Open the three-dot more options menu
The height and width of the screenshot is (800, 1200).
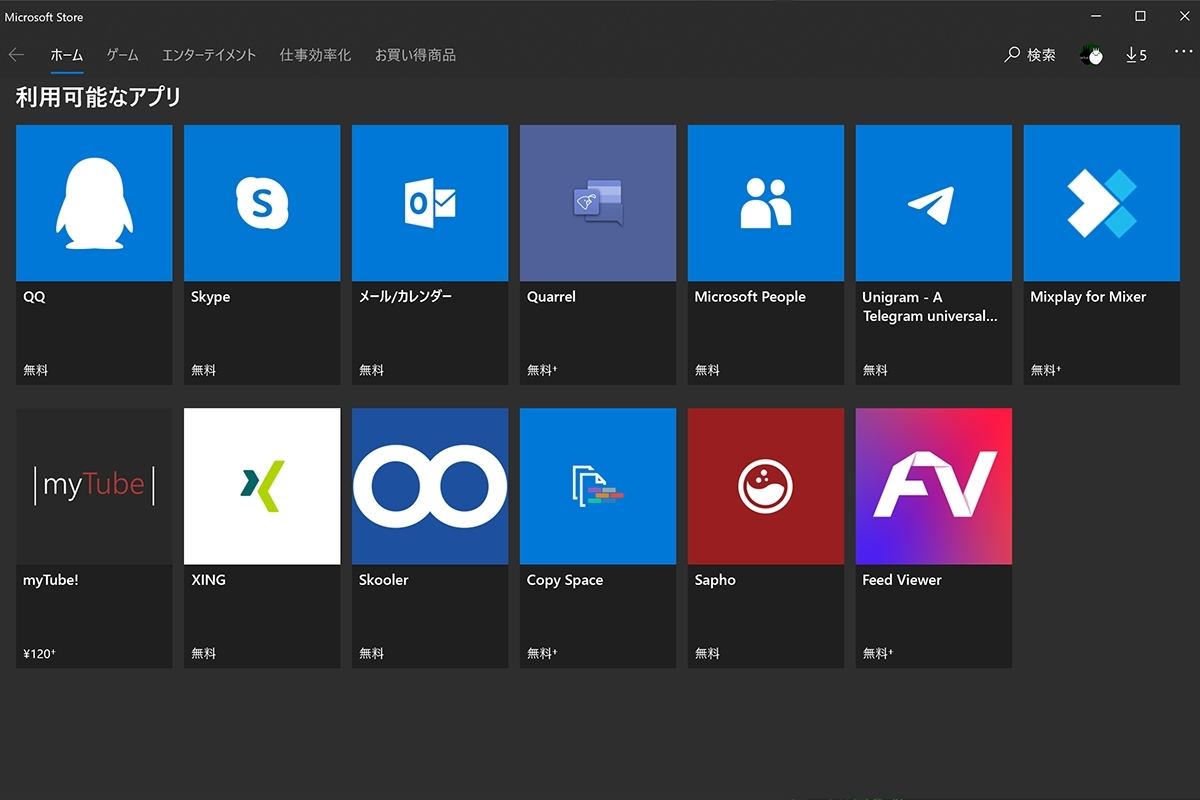[1184, 52]
